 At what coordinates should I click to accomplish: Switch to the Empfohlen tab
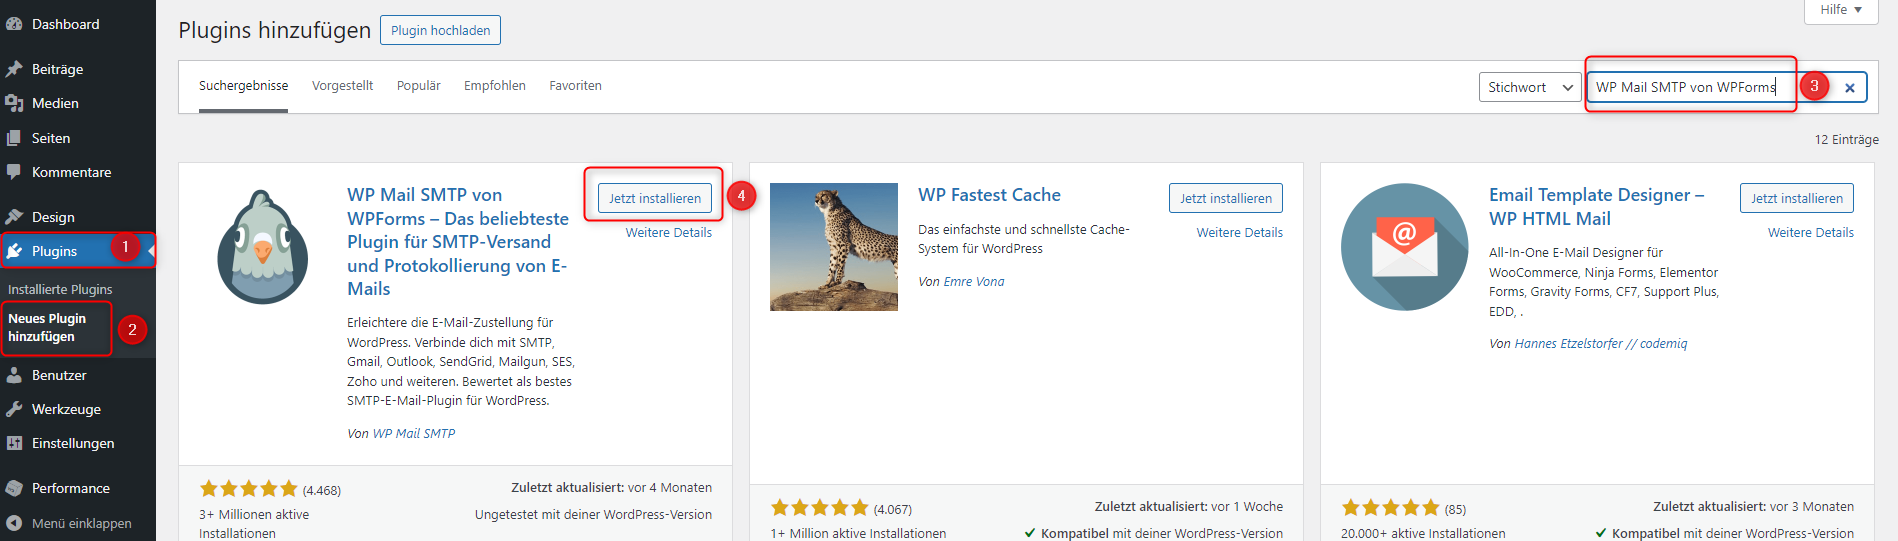click(x=494, y=86)
